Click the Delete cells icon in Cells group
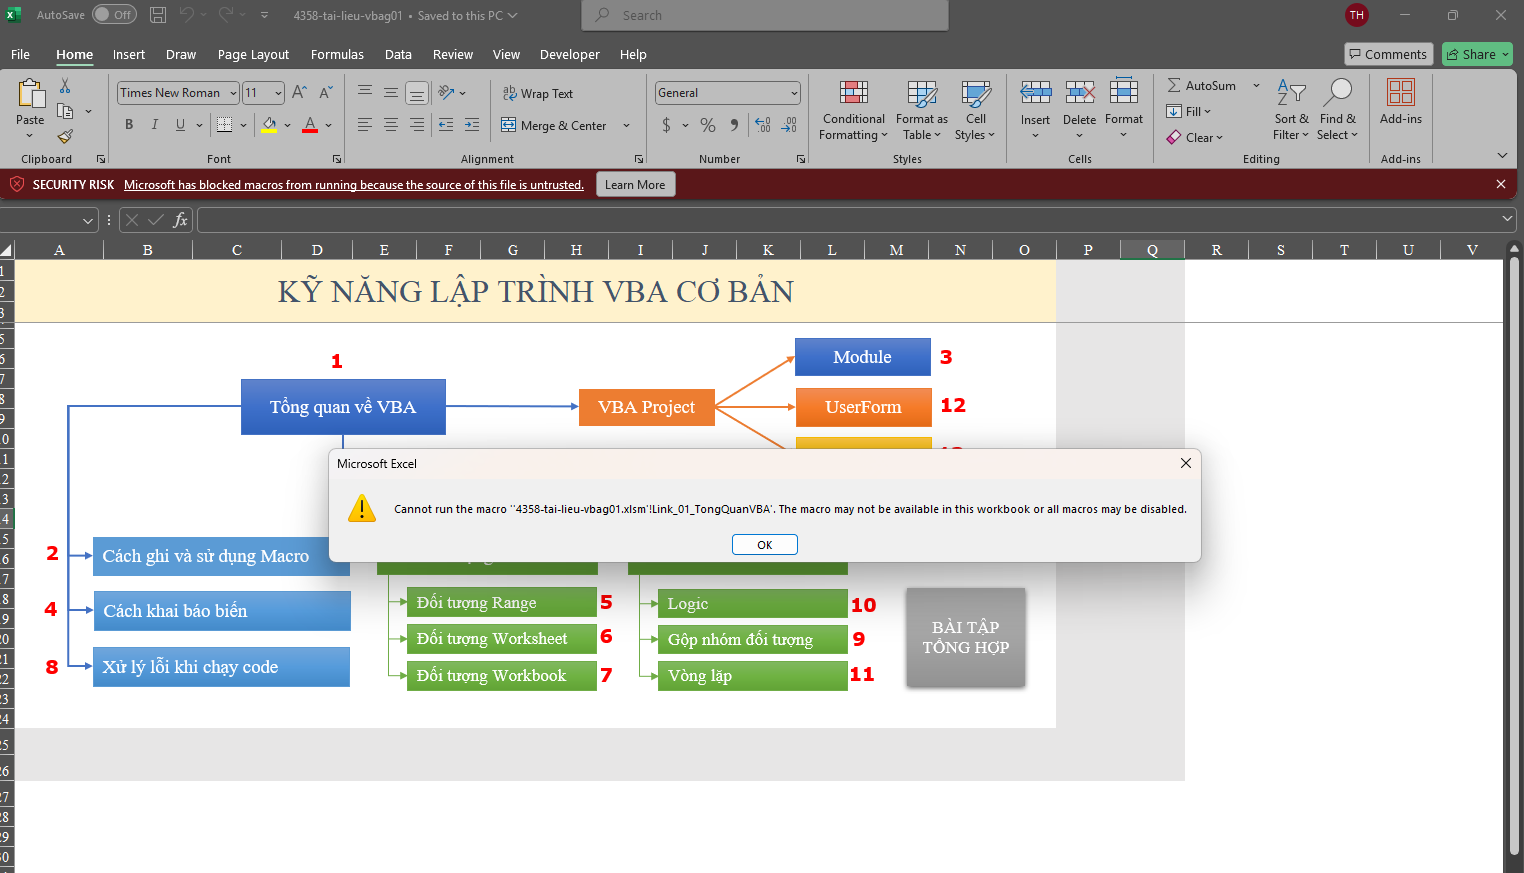Screen dimensions: 1524x873 coord(1079,94)
